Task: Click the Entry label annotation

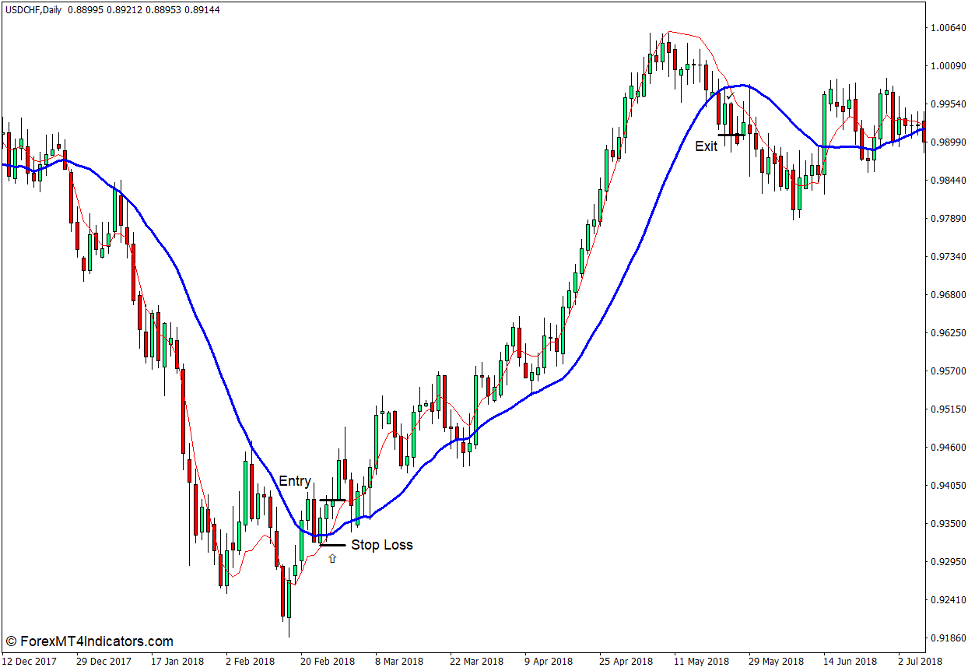Action: [294, 481]
